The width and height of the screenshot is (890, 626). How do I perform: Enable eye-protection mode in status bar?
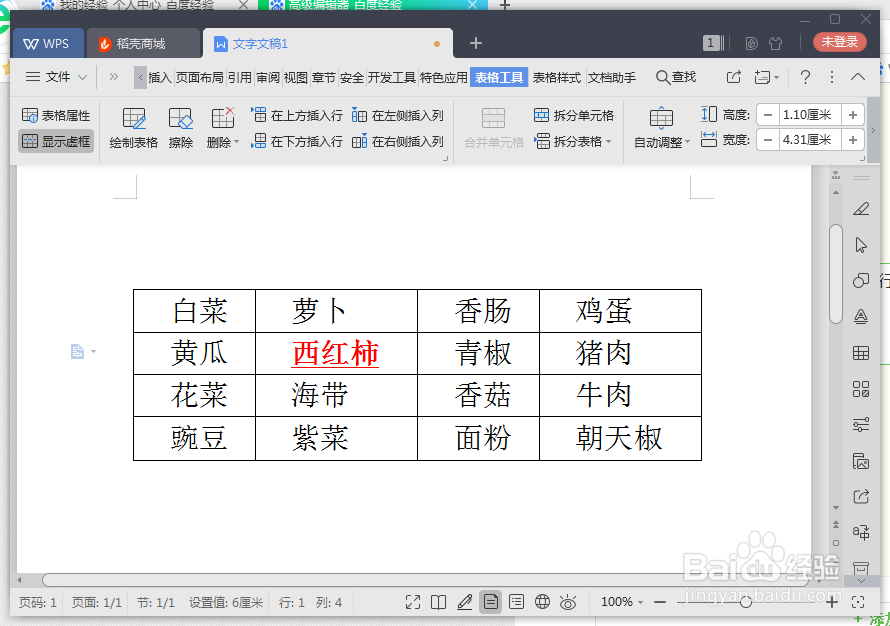click(x=568, y=602)
